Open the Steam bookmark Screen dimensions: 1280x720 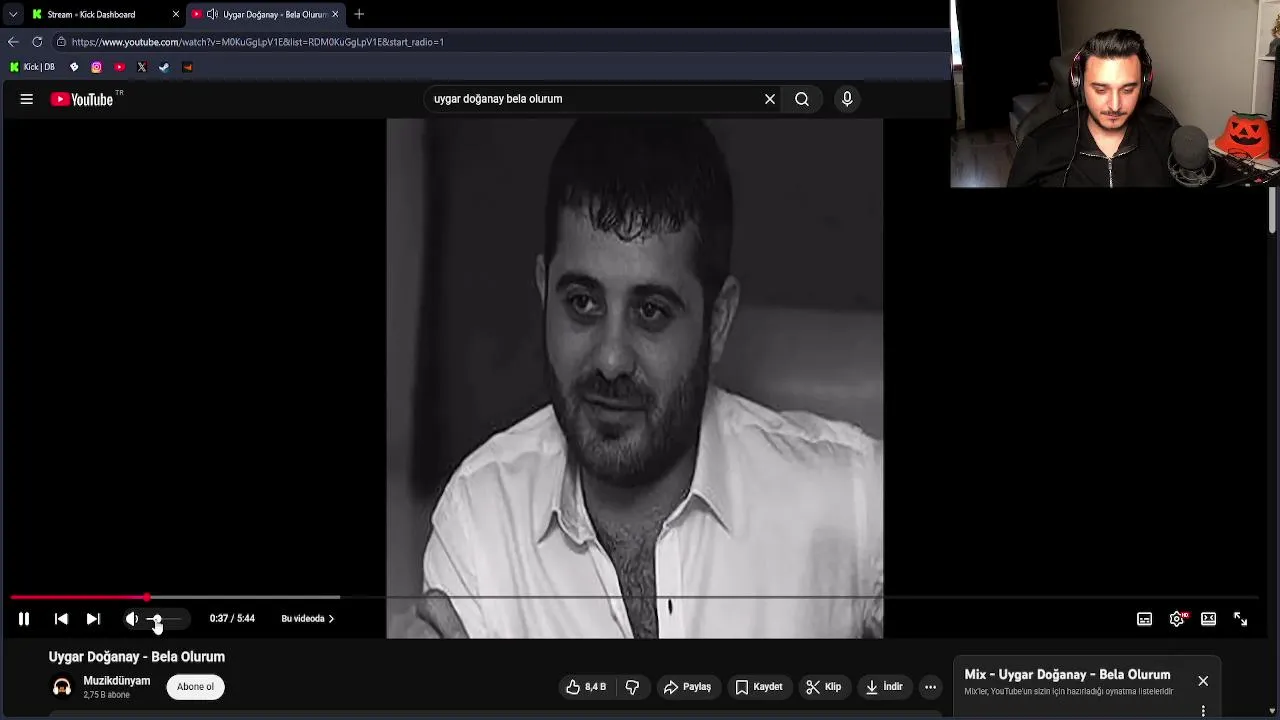164,67
